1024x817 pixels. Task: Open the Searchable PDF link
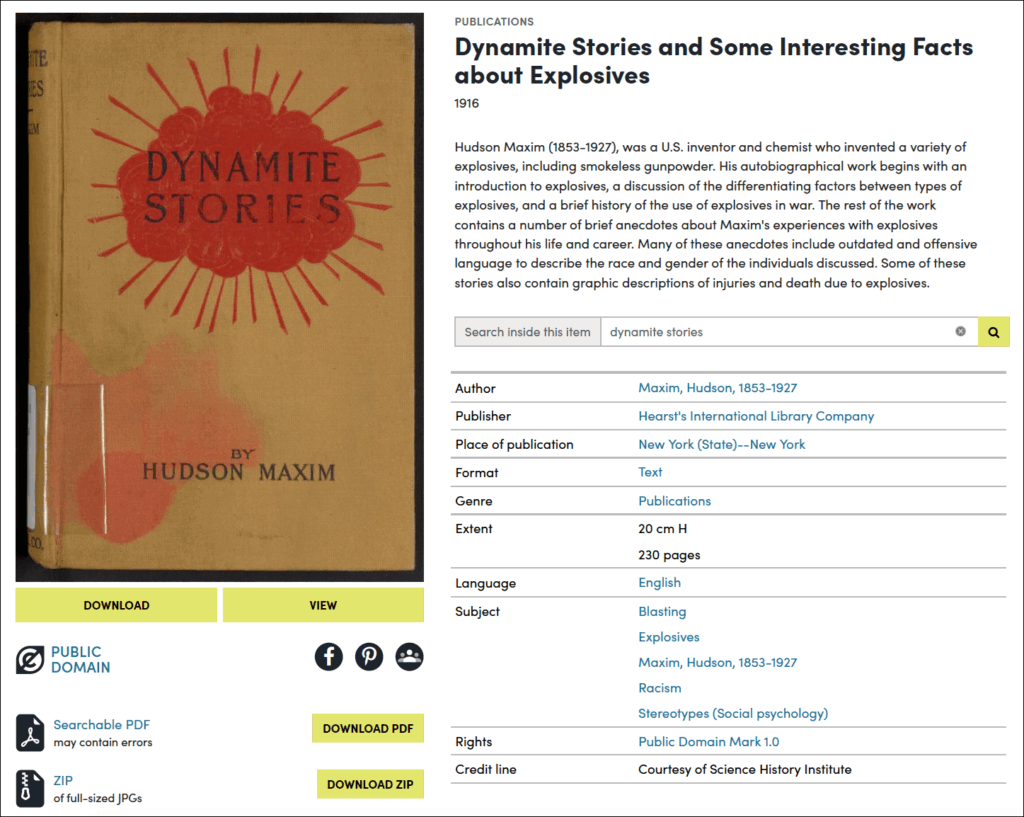(102, 724)
